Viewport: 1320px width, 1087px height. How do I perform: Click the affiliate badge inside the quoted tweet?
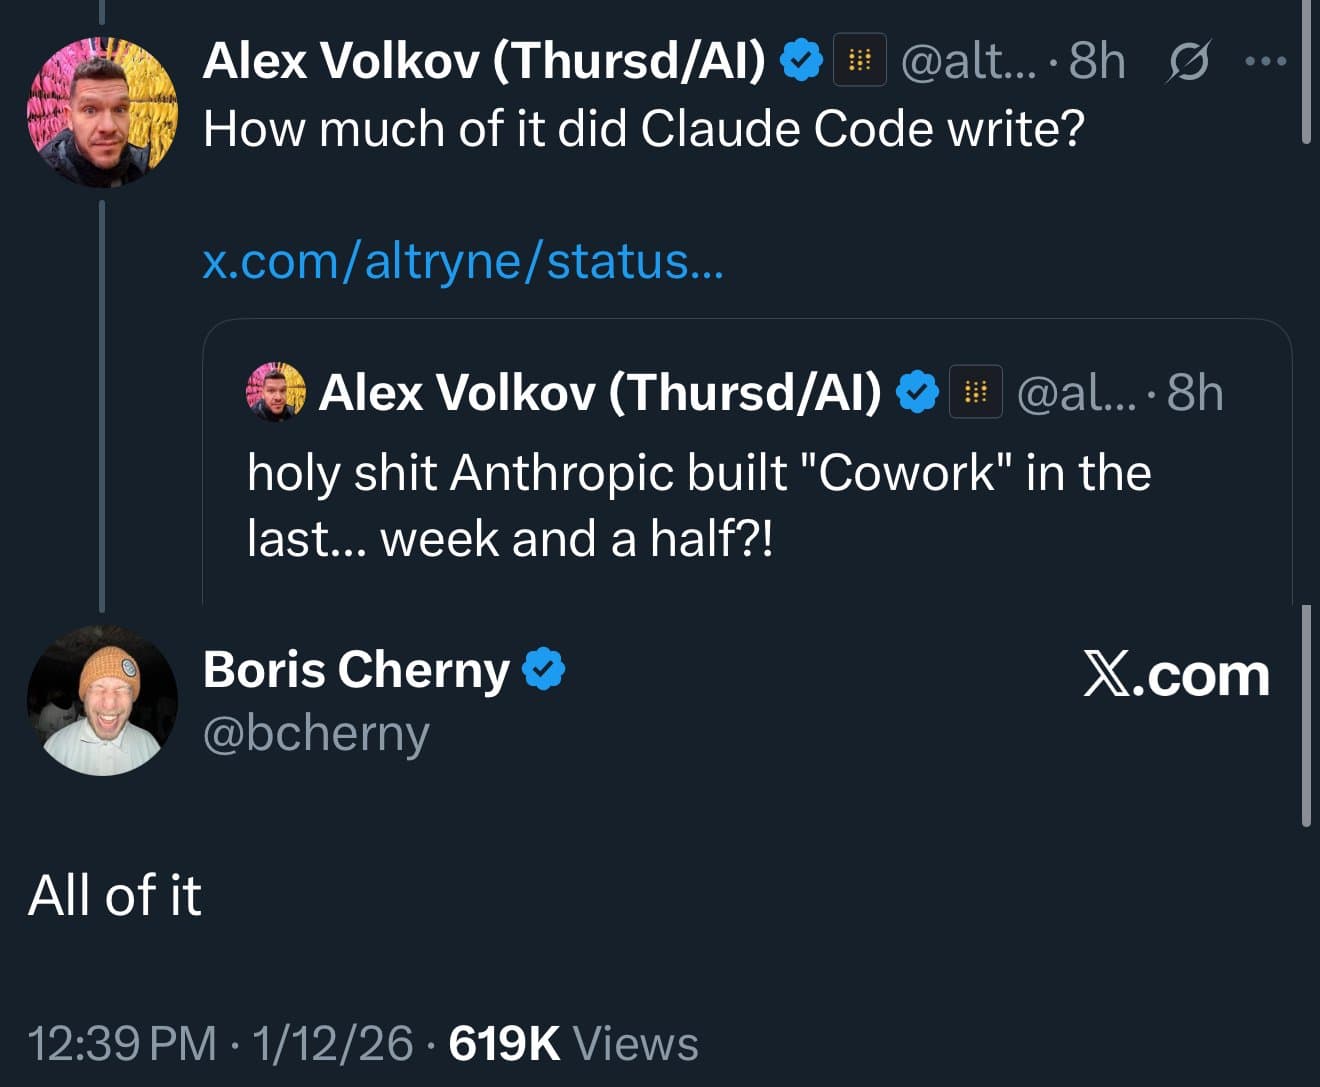coord(975,392)
